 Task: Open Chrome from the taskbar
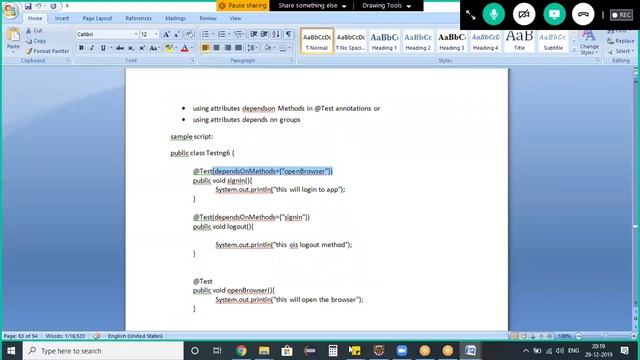click(x=241, y=351)
